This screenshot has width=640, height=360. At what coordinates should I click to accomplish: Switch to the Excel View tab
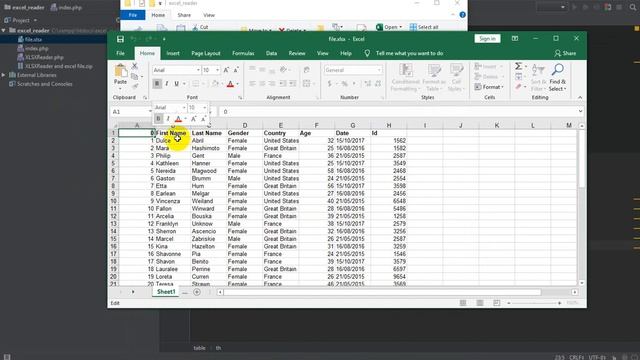322,53
